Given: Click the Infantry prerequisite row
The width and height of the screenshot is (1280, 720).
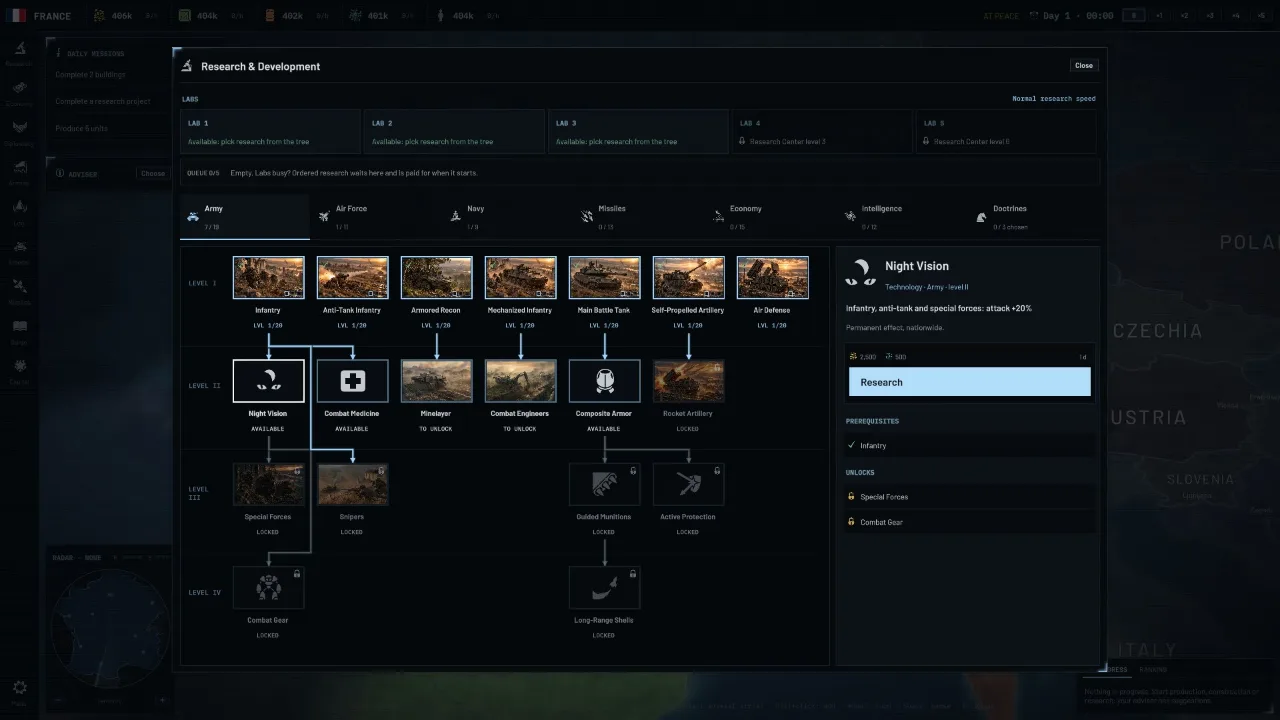Looking at the screenshot, I should pyautogui.click(x=969, y=445).
